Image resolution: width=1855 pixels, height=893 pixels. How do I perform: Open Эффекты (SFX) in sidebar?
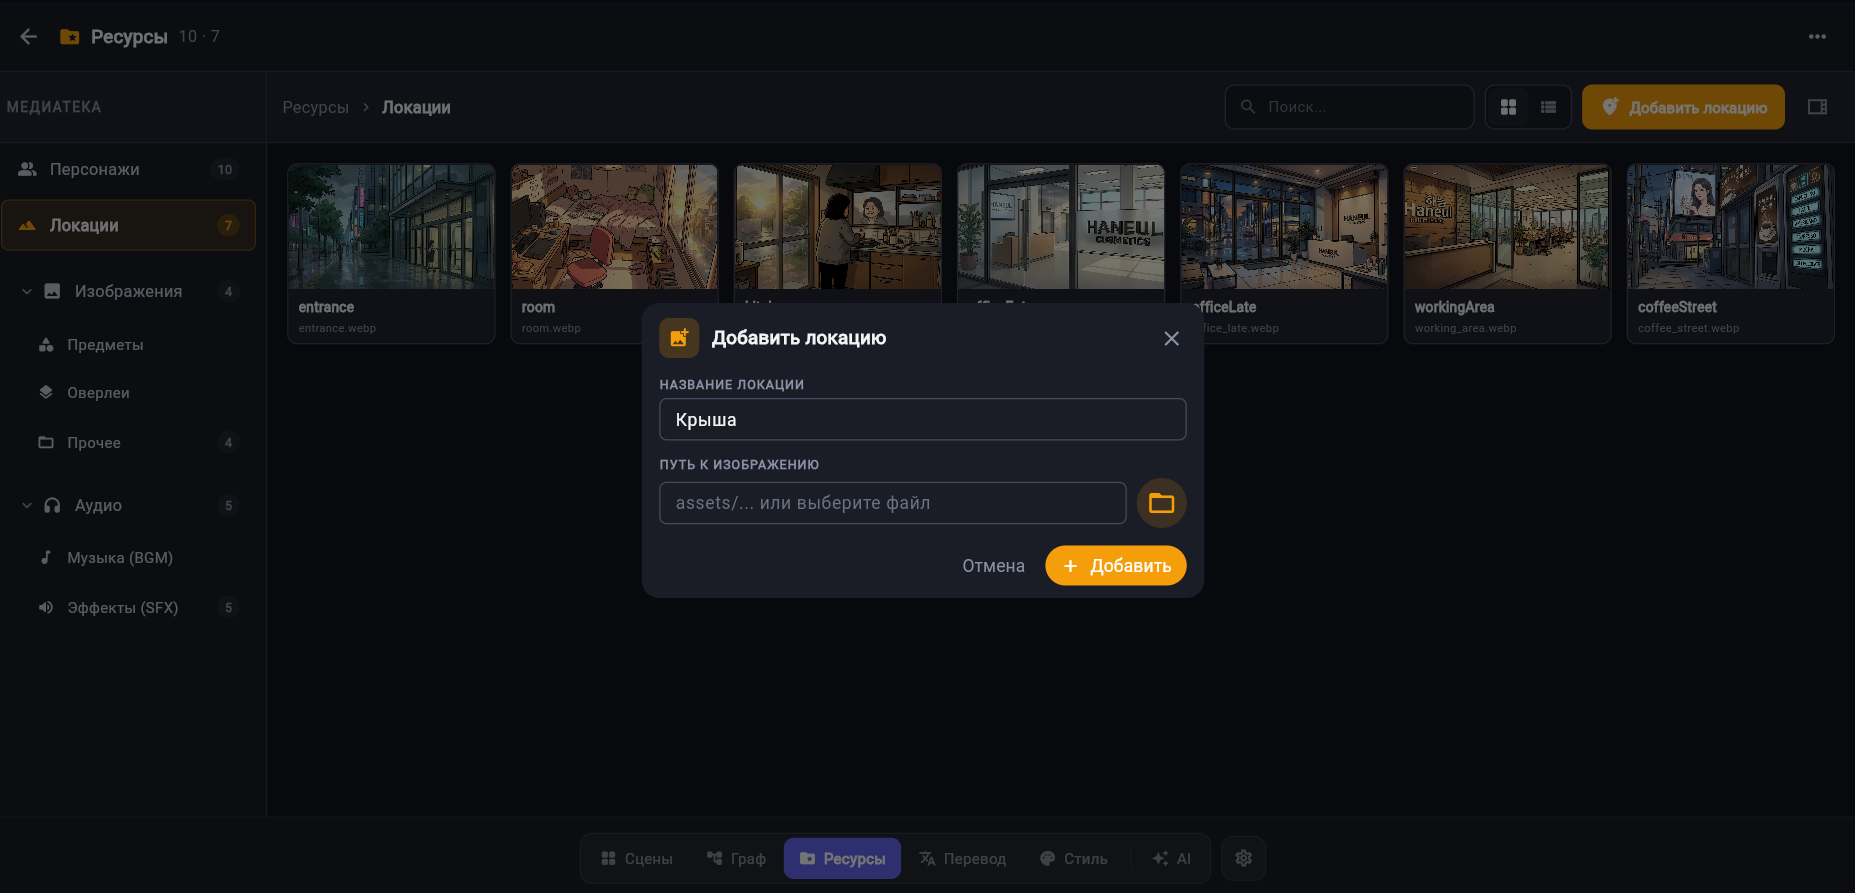128,608
